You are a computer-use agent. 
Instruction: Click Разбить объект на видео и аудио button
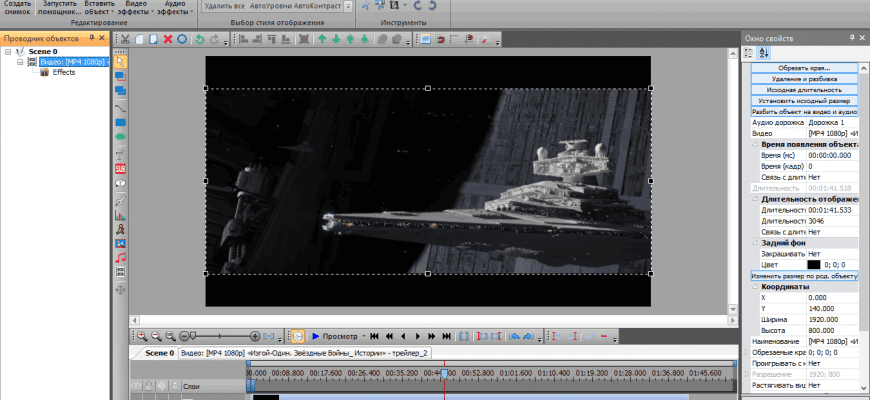point(804,112)
